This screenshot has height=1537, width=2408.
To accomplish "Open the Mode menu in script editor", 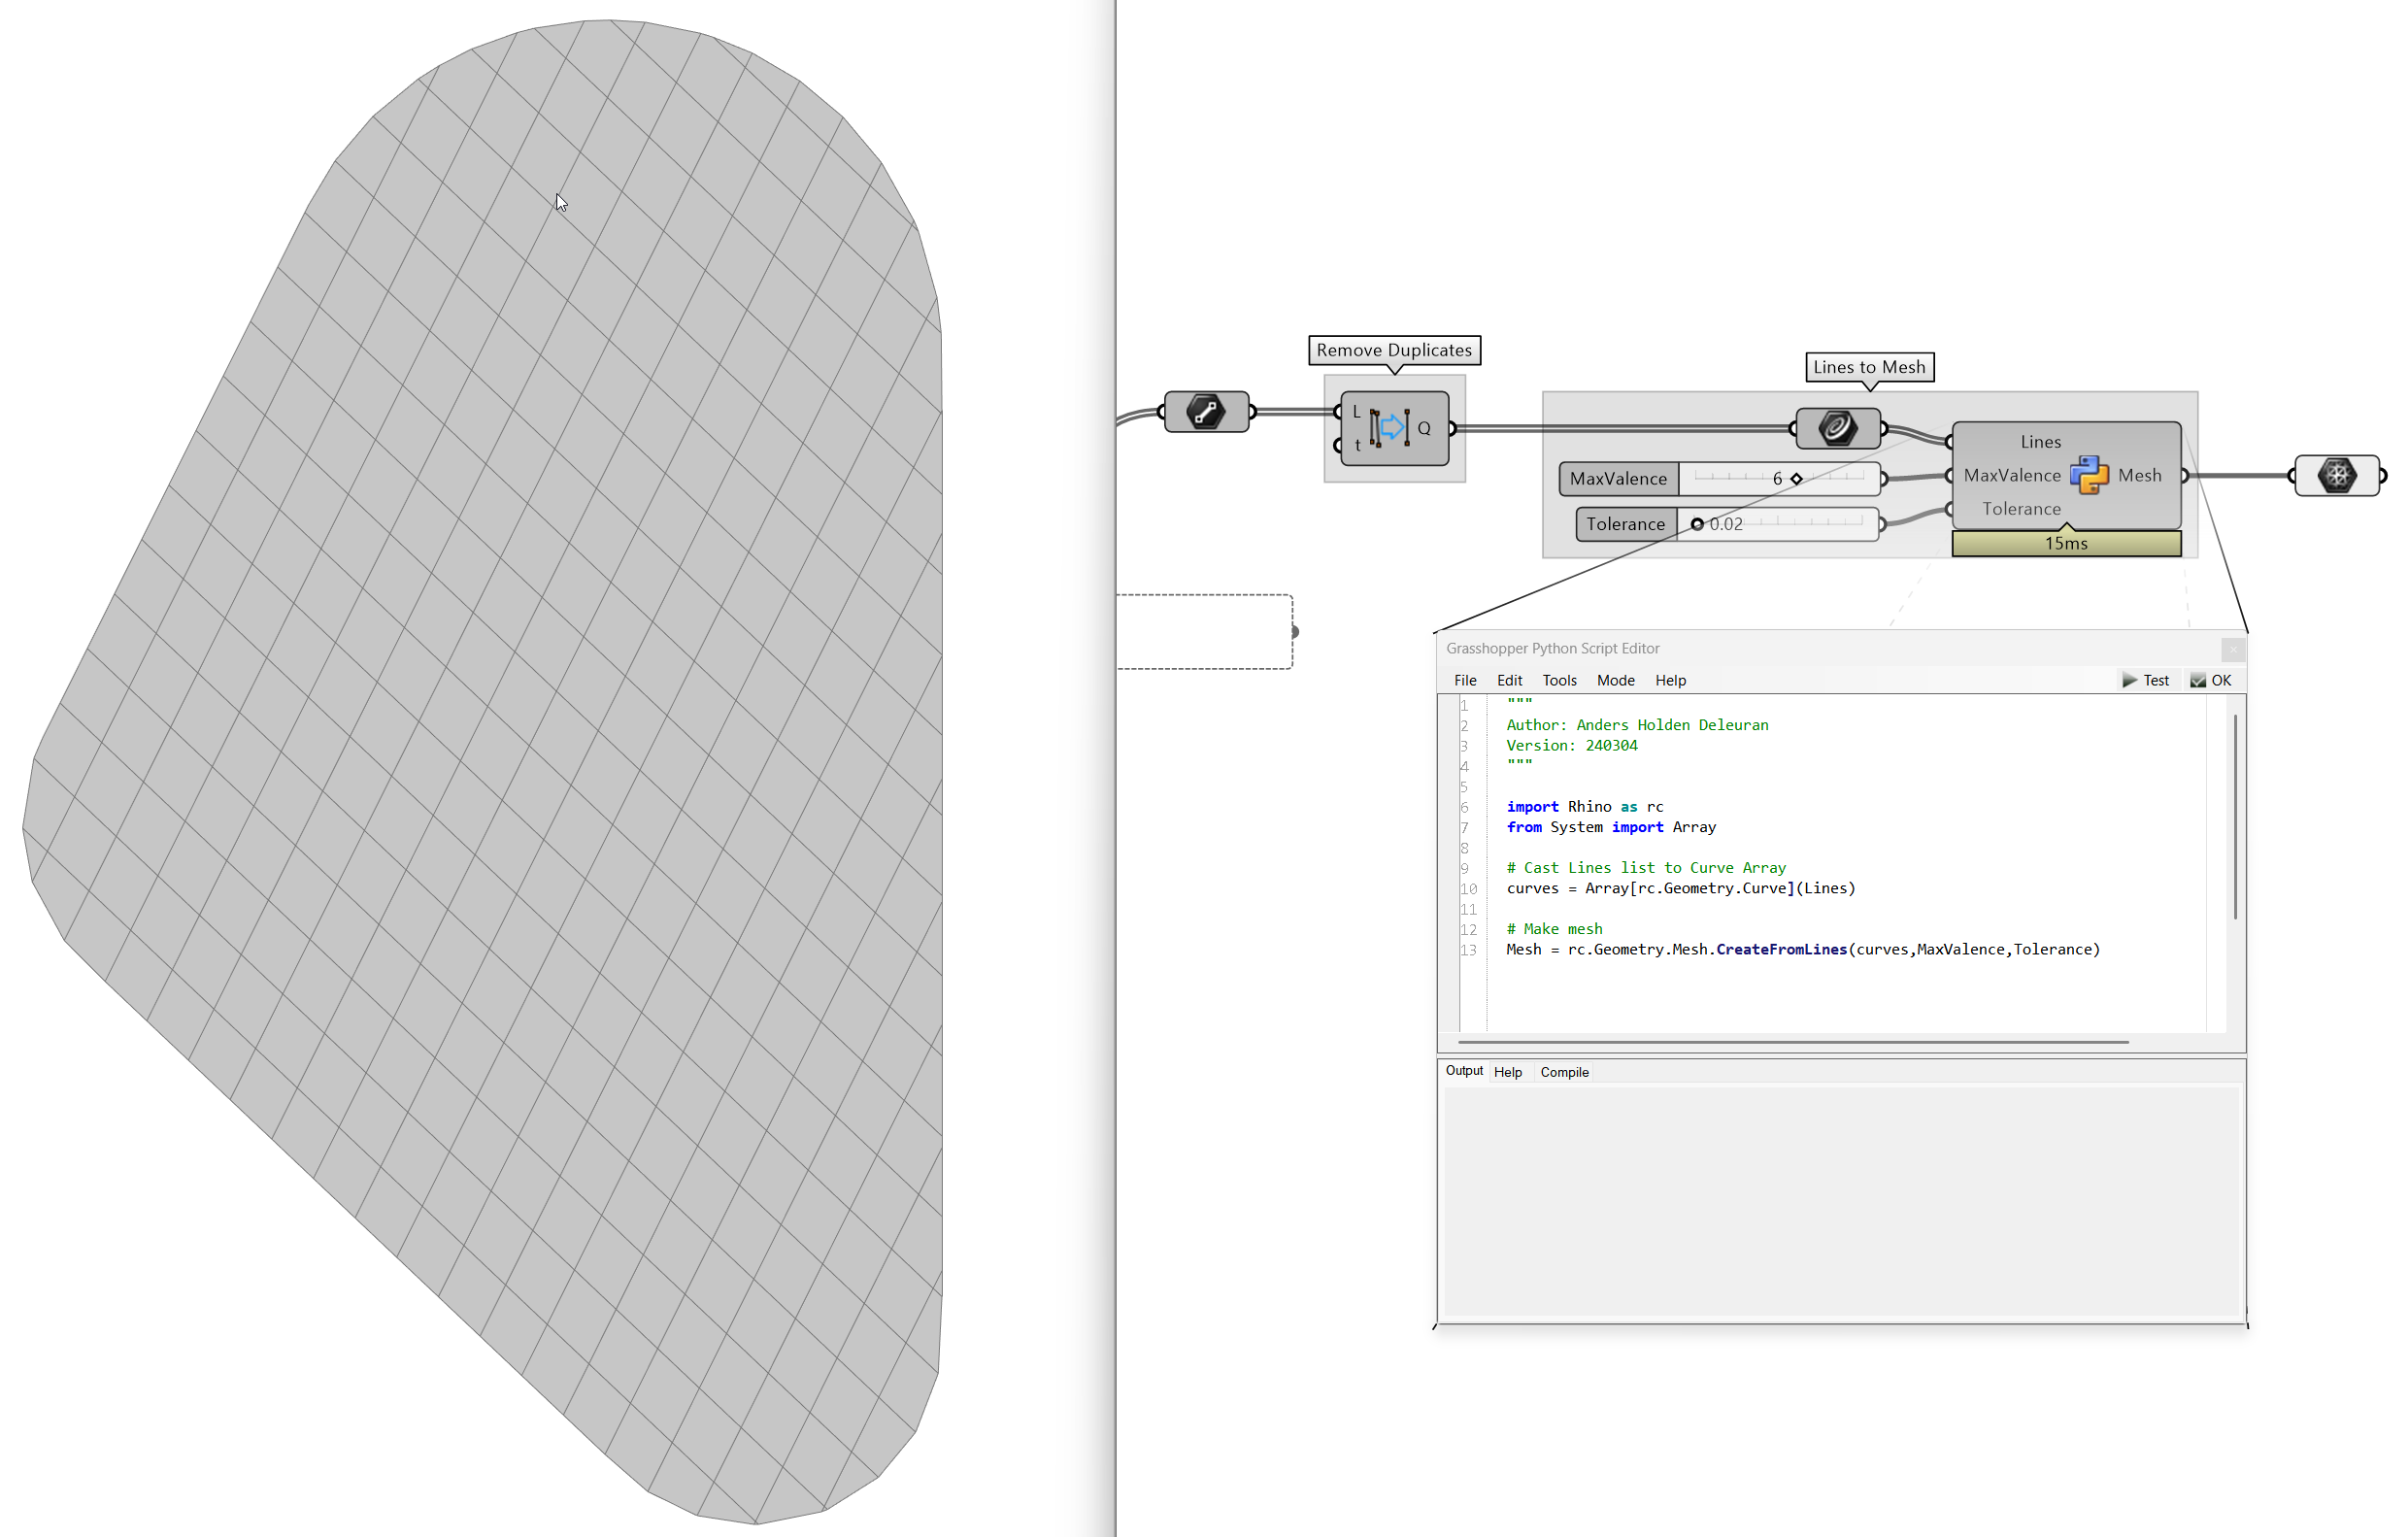I will (1615, 680).
